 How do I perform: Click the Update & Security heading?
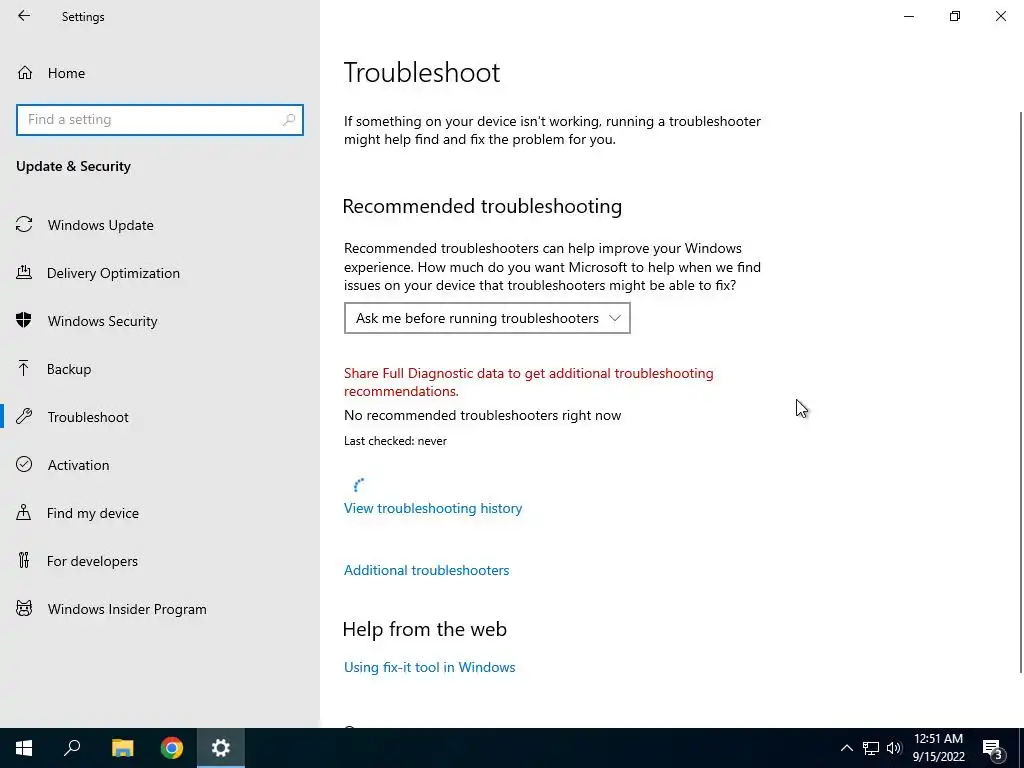tap(73, 166)
